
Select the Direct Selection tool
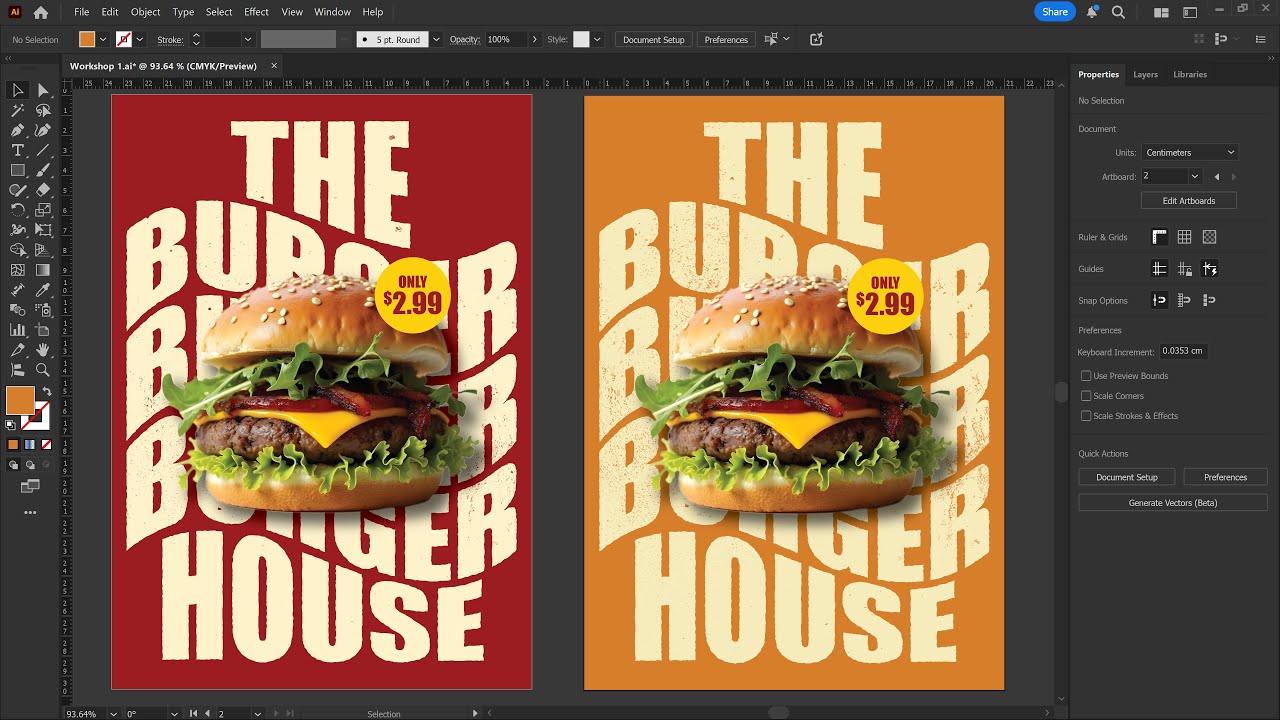coord(43,91)
